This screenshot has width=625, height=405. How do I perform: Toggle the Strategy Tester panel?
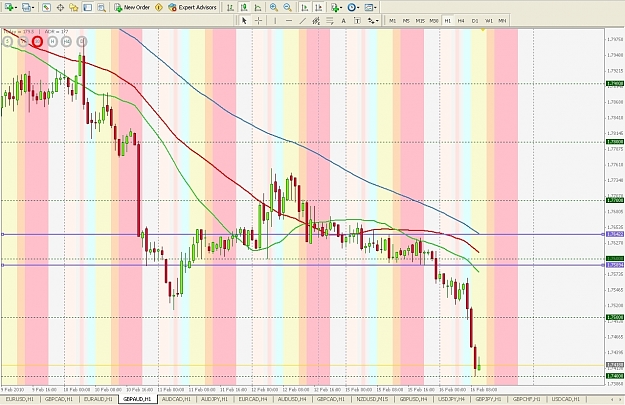[102, 7]
